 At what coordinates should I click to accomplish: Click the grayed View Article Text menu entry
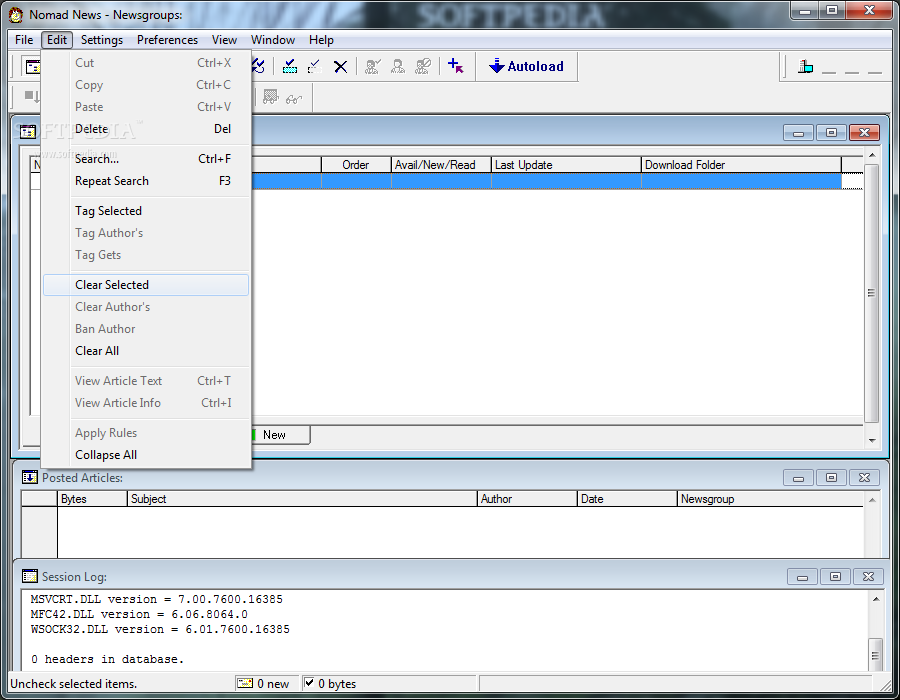click(x=146, y=380)
